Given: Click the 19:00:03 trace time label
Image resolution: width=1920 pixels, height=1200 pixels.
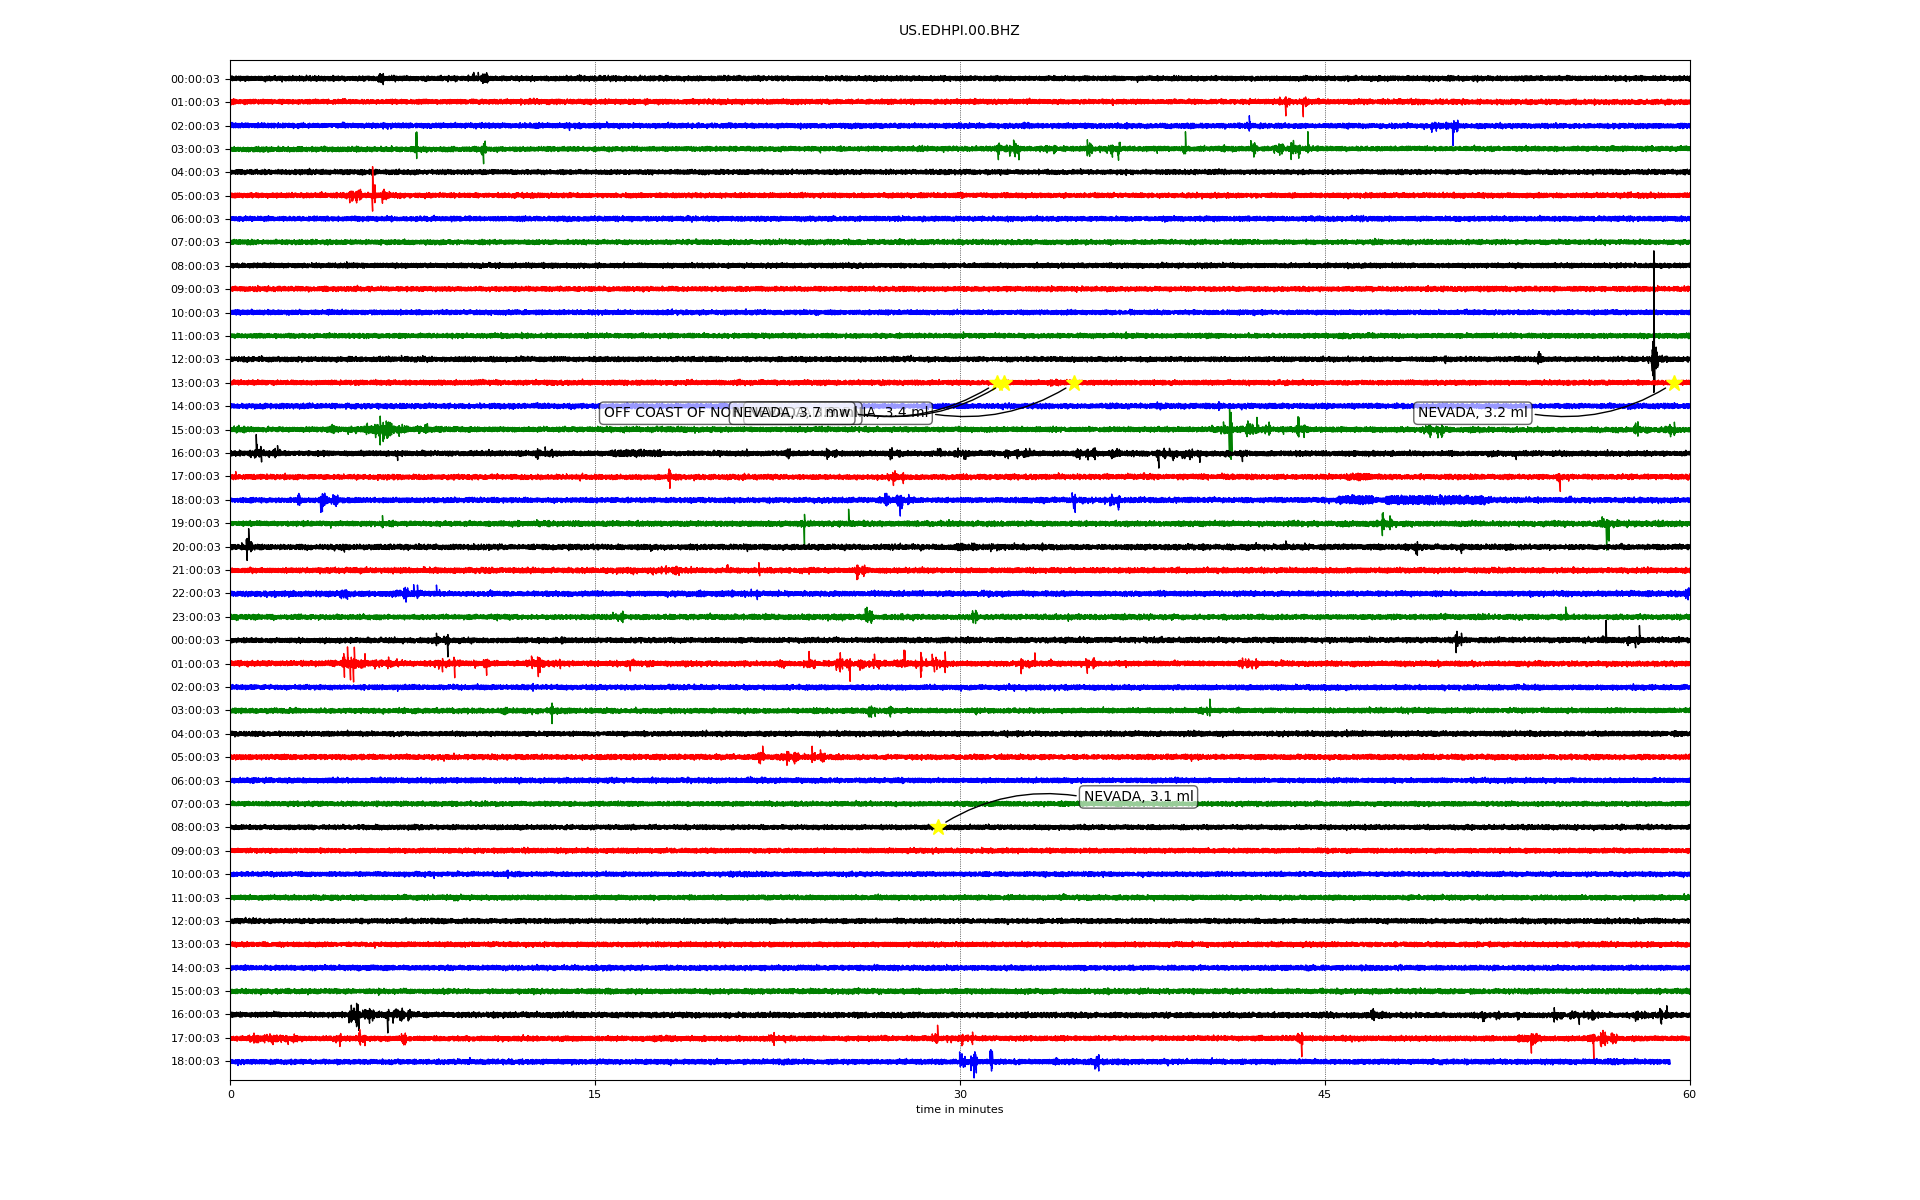Looking at the screenshot, I should (x=195, y=524).
